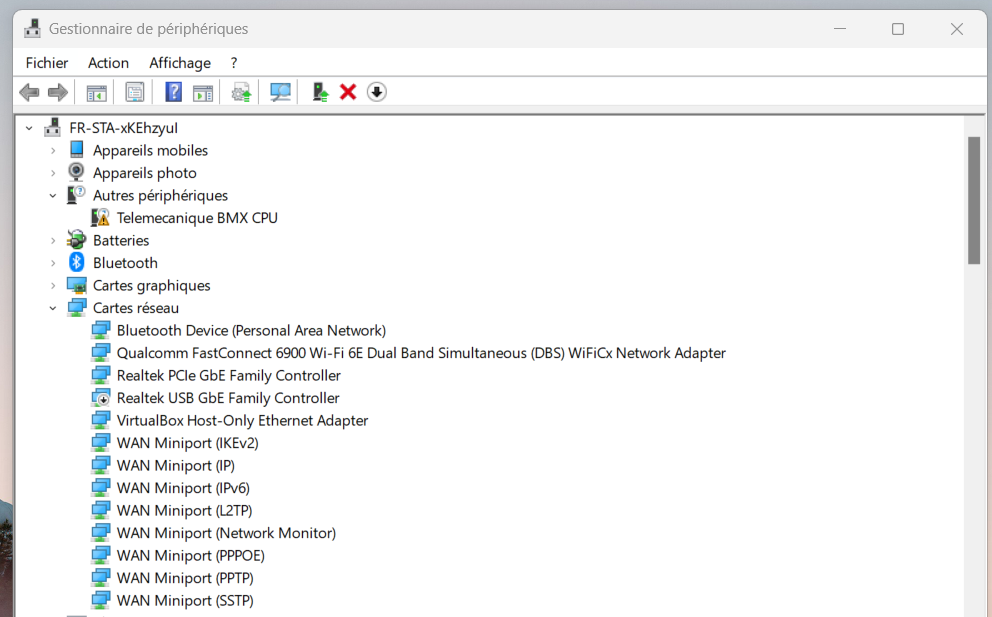
Task: Expand the Bluetooth category
Action: [x=53, y=263]
